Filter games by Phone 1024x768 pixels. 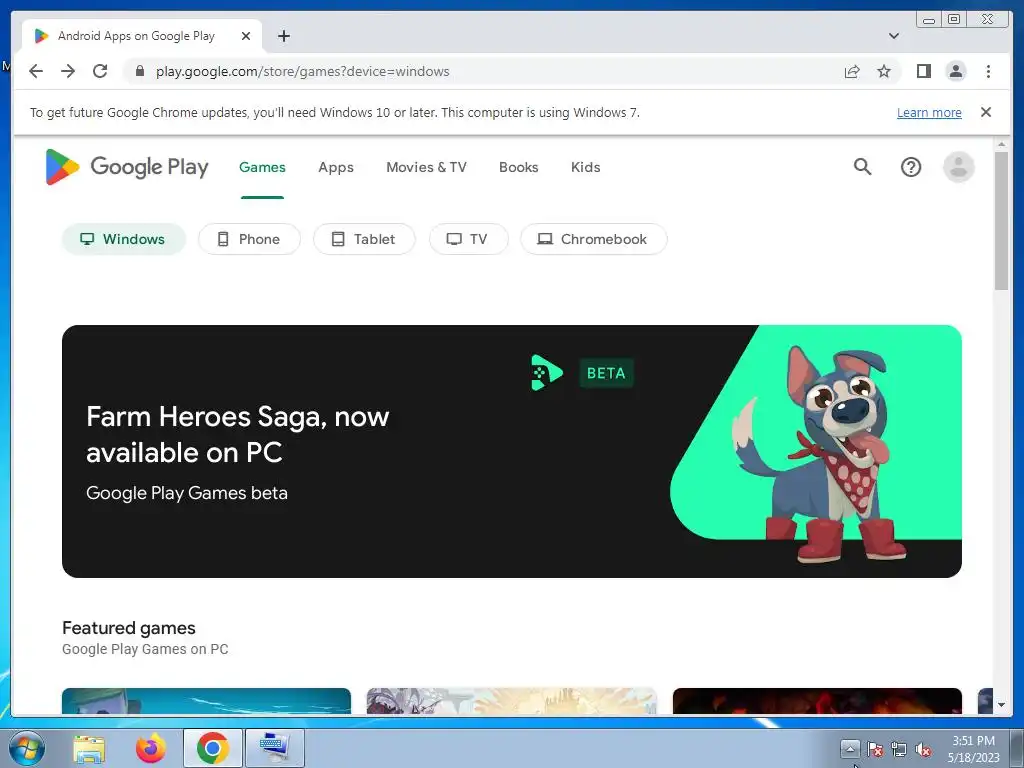(x=249, y=239)
